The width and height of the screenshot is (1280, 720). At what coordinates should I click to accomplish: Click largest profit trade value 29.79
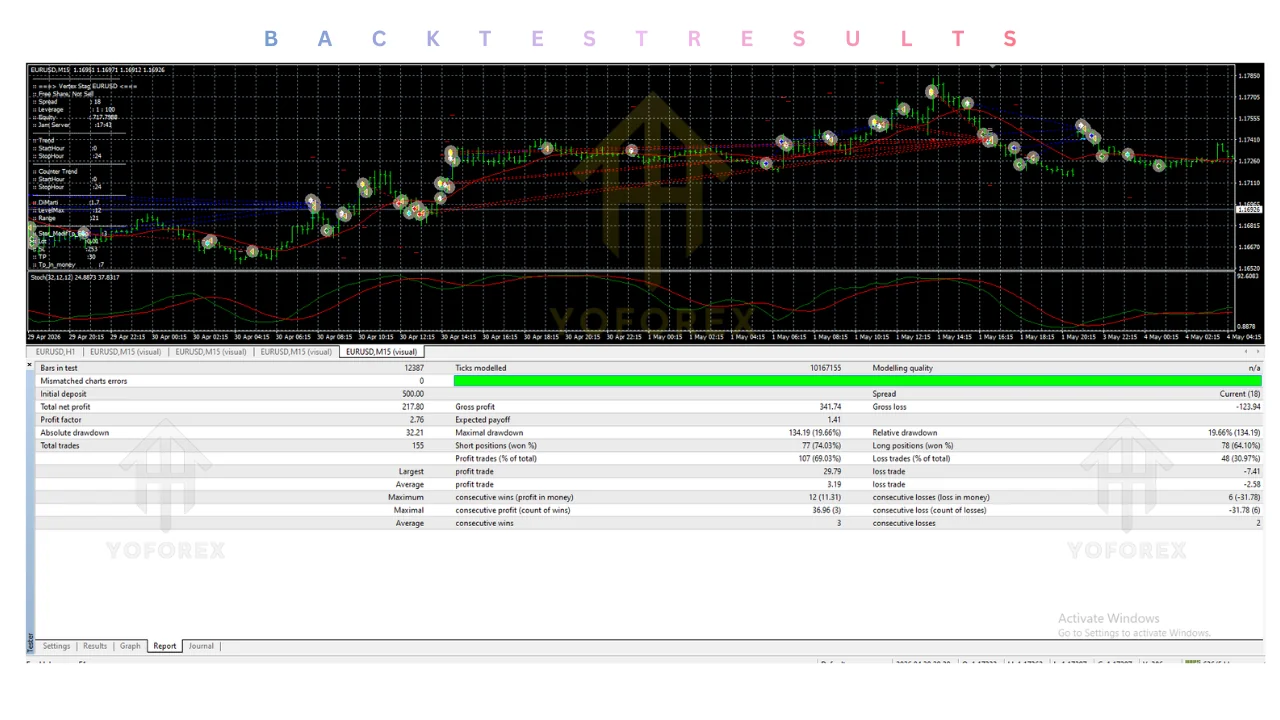(832, 472)
